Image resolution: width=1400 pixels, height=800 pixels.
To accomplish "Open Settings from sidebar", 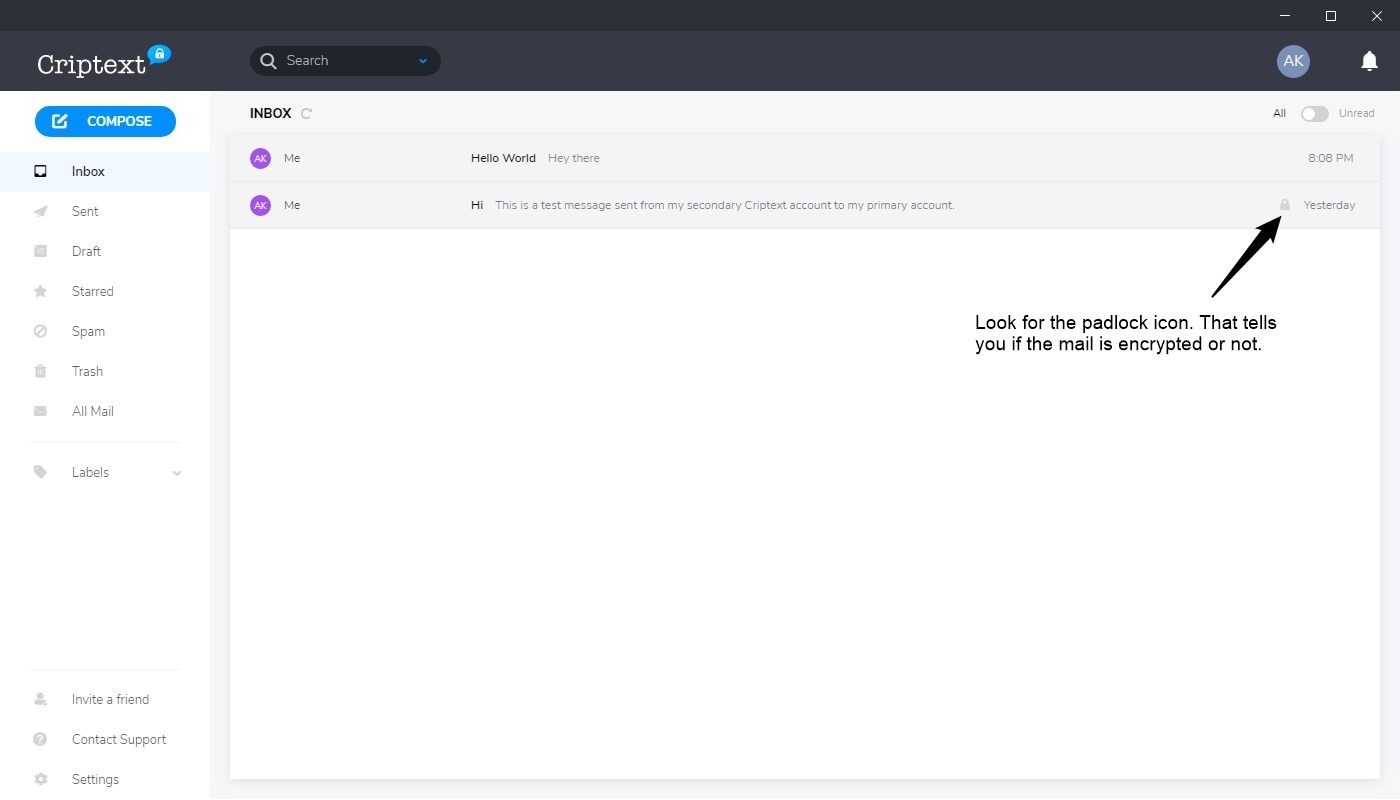I will click(95, 779).
